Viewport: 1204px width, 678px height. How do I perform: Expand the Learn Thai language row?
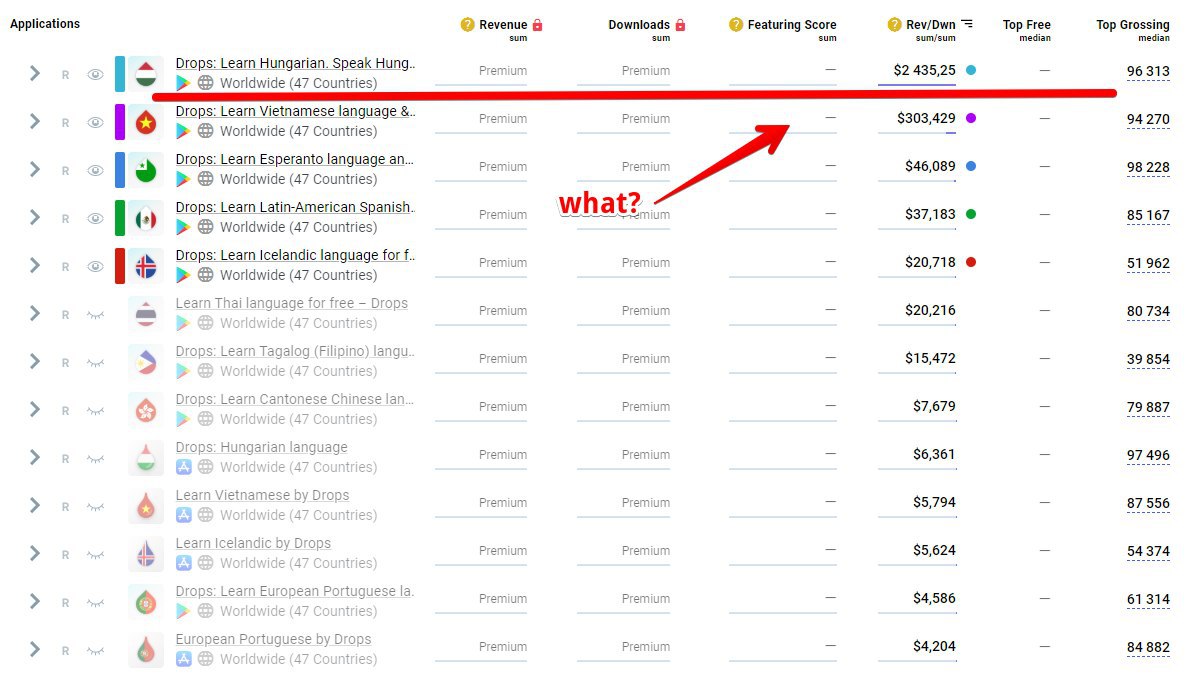point(35,313)
